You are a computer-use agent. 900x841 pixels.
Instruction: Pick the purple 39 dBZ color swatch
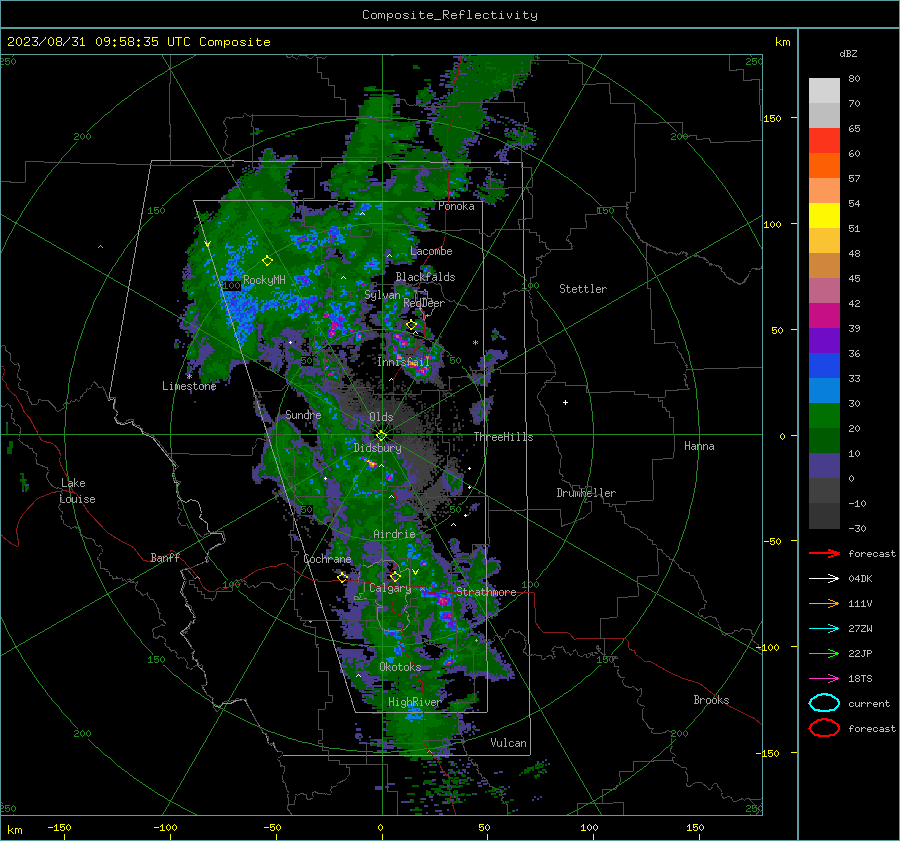[824, 340]
